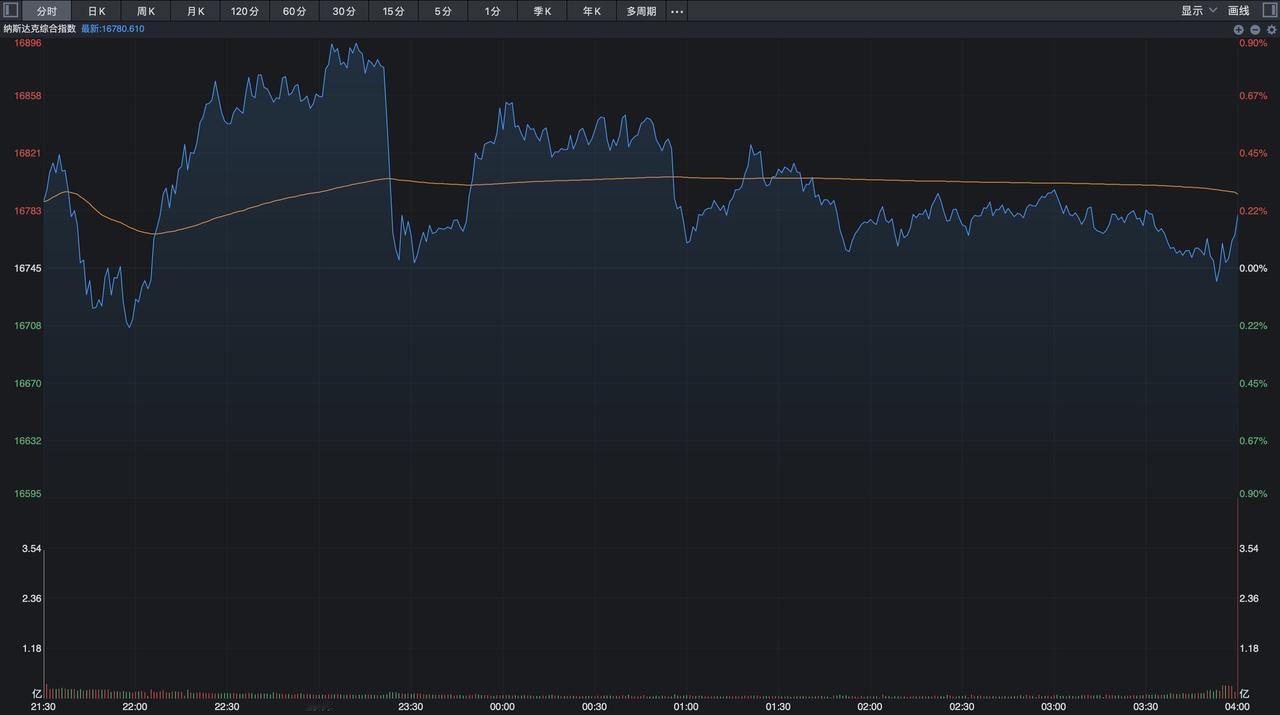Click the 00:00 time axis label
1280x715 pixels.
pos(503,707)
